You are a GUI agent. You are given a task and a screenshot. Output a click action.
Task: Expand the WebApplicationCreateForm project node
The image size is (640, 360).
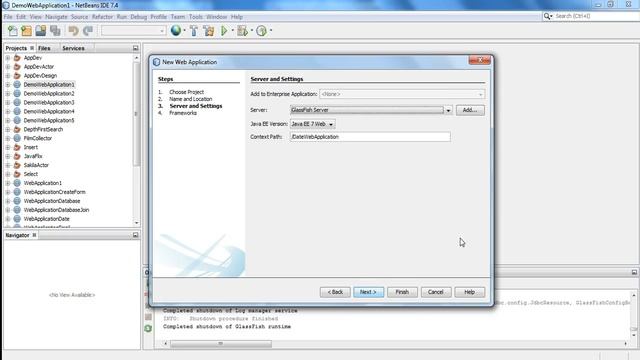coord(8,192)
